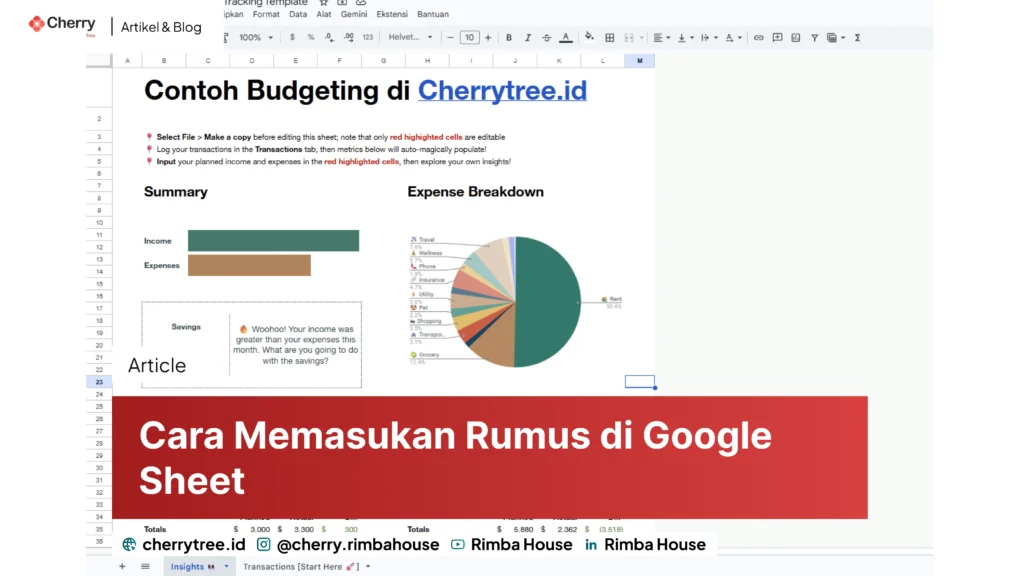This screenshot has height=576, width=1024.
Task: Open the text color picker
Action: coord(566,37)
